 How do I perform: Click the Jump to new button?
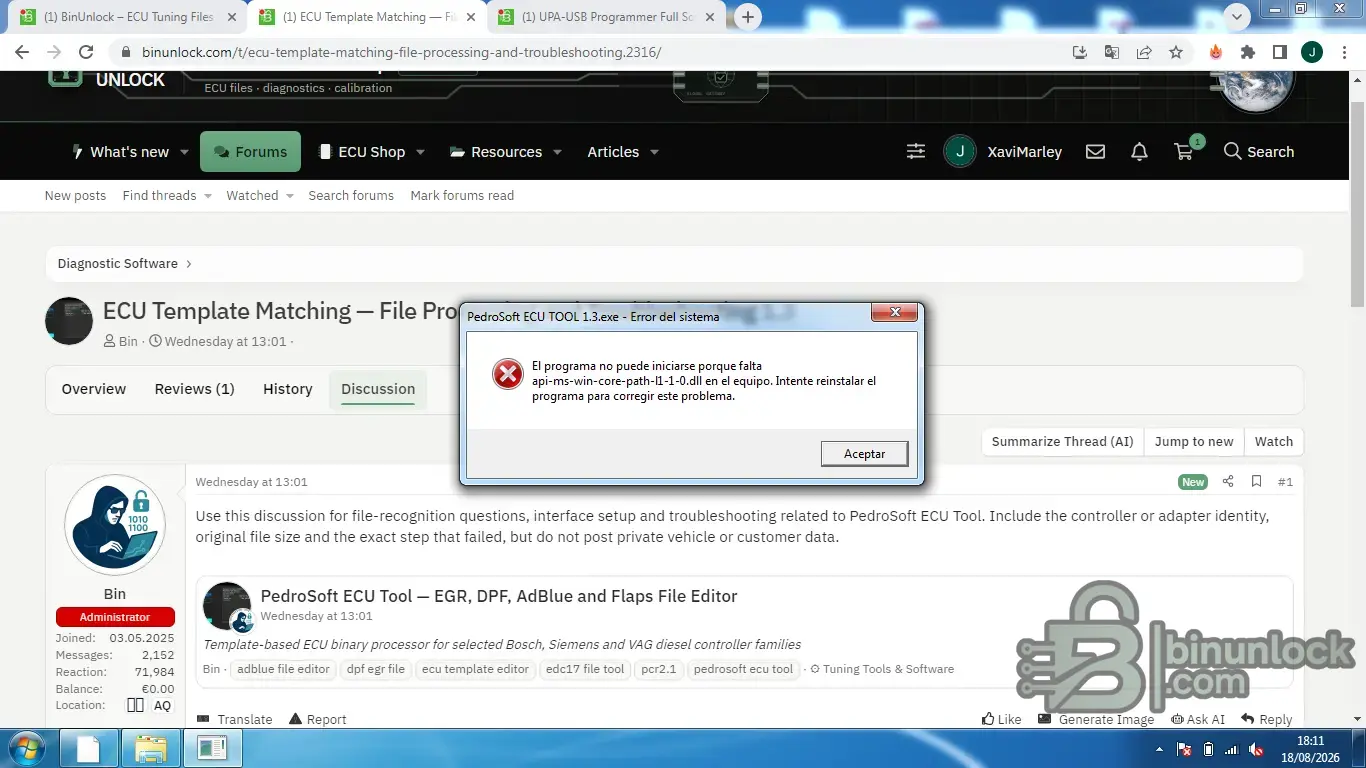(1194, 441)
